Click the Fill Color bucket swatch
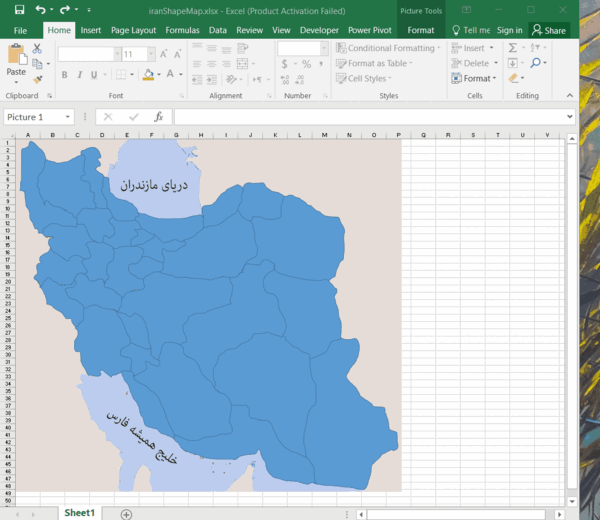This screenshot has width=600, height=520. pyautogui.click(x=148, y=75)
